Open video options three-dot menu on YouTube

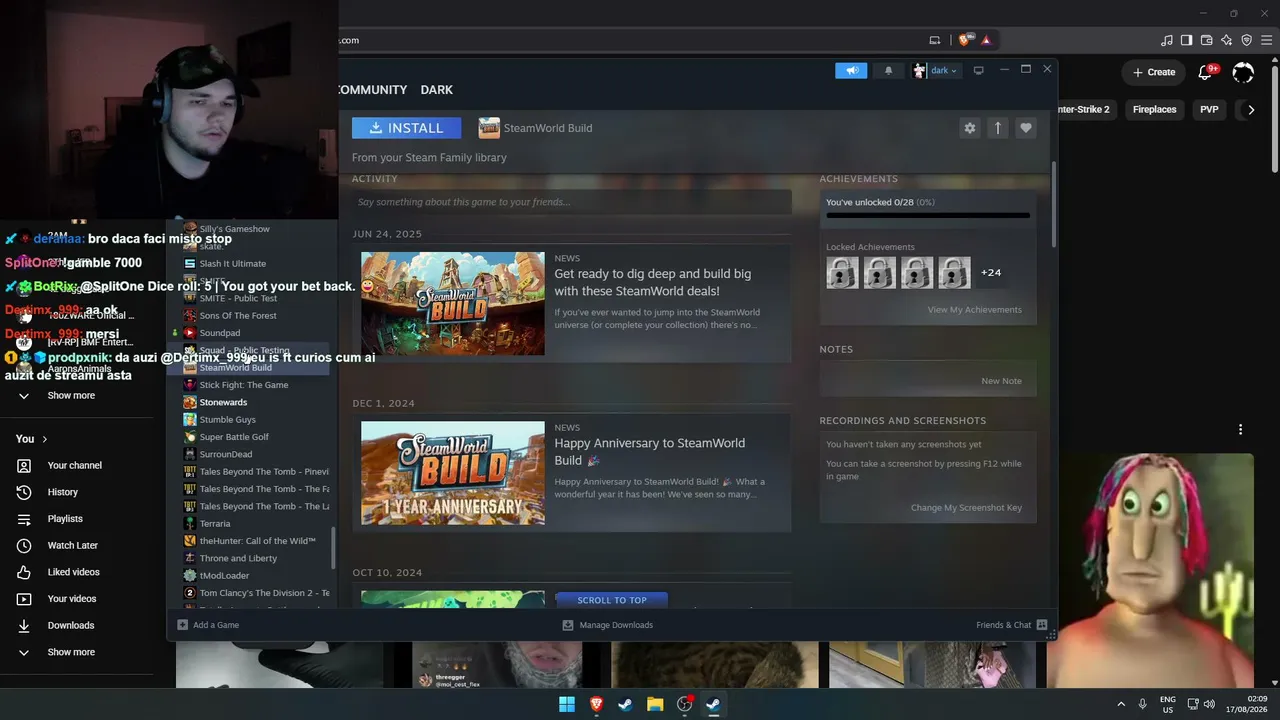(1240, 430)
